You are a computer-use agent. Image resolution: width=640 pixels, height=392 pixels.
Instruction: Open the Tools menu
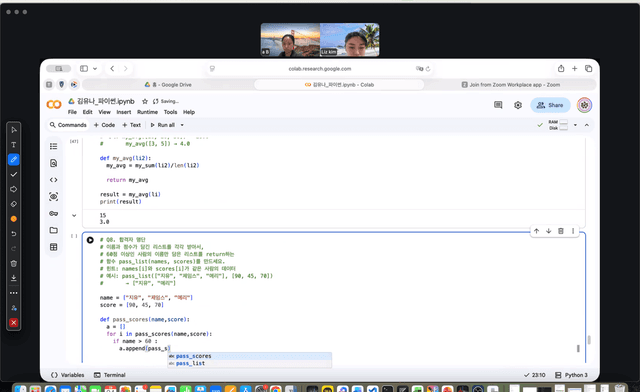170,112
